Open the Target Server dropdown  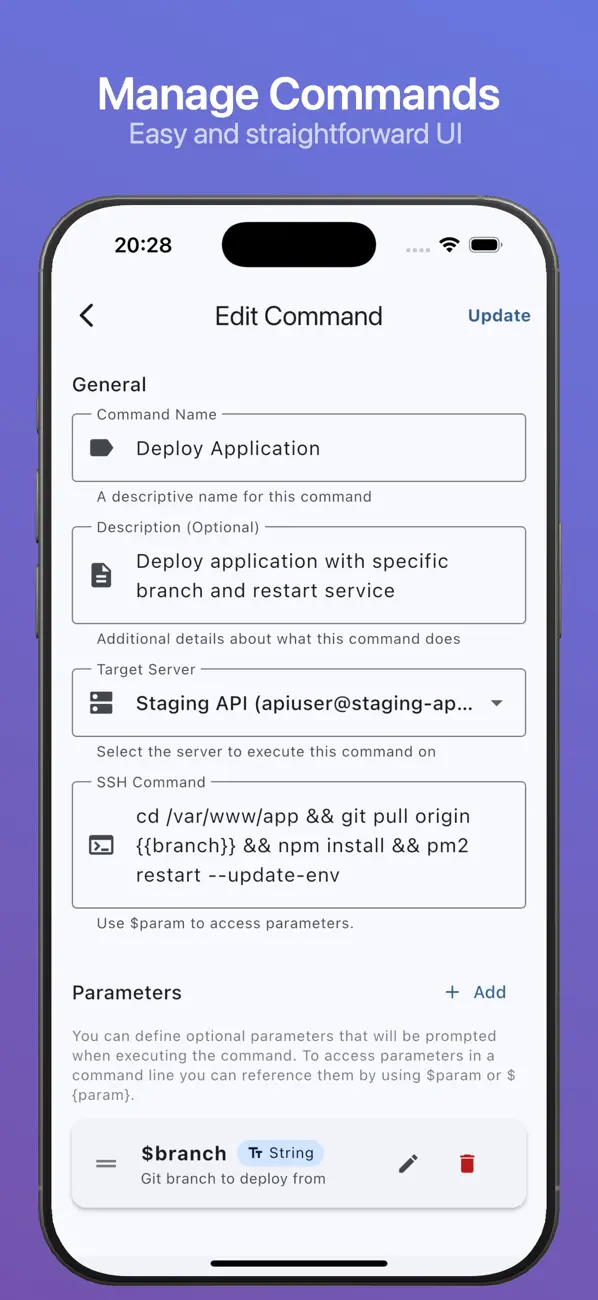(x=298, y=702)
